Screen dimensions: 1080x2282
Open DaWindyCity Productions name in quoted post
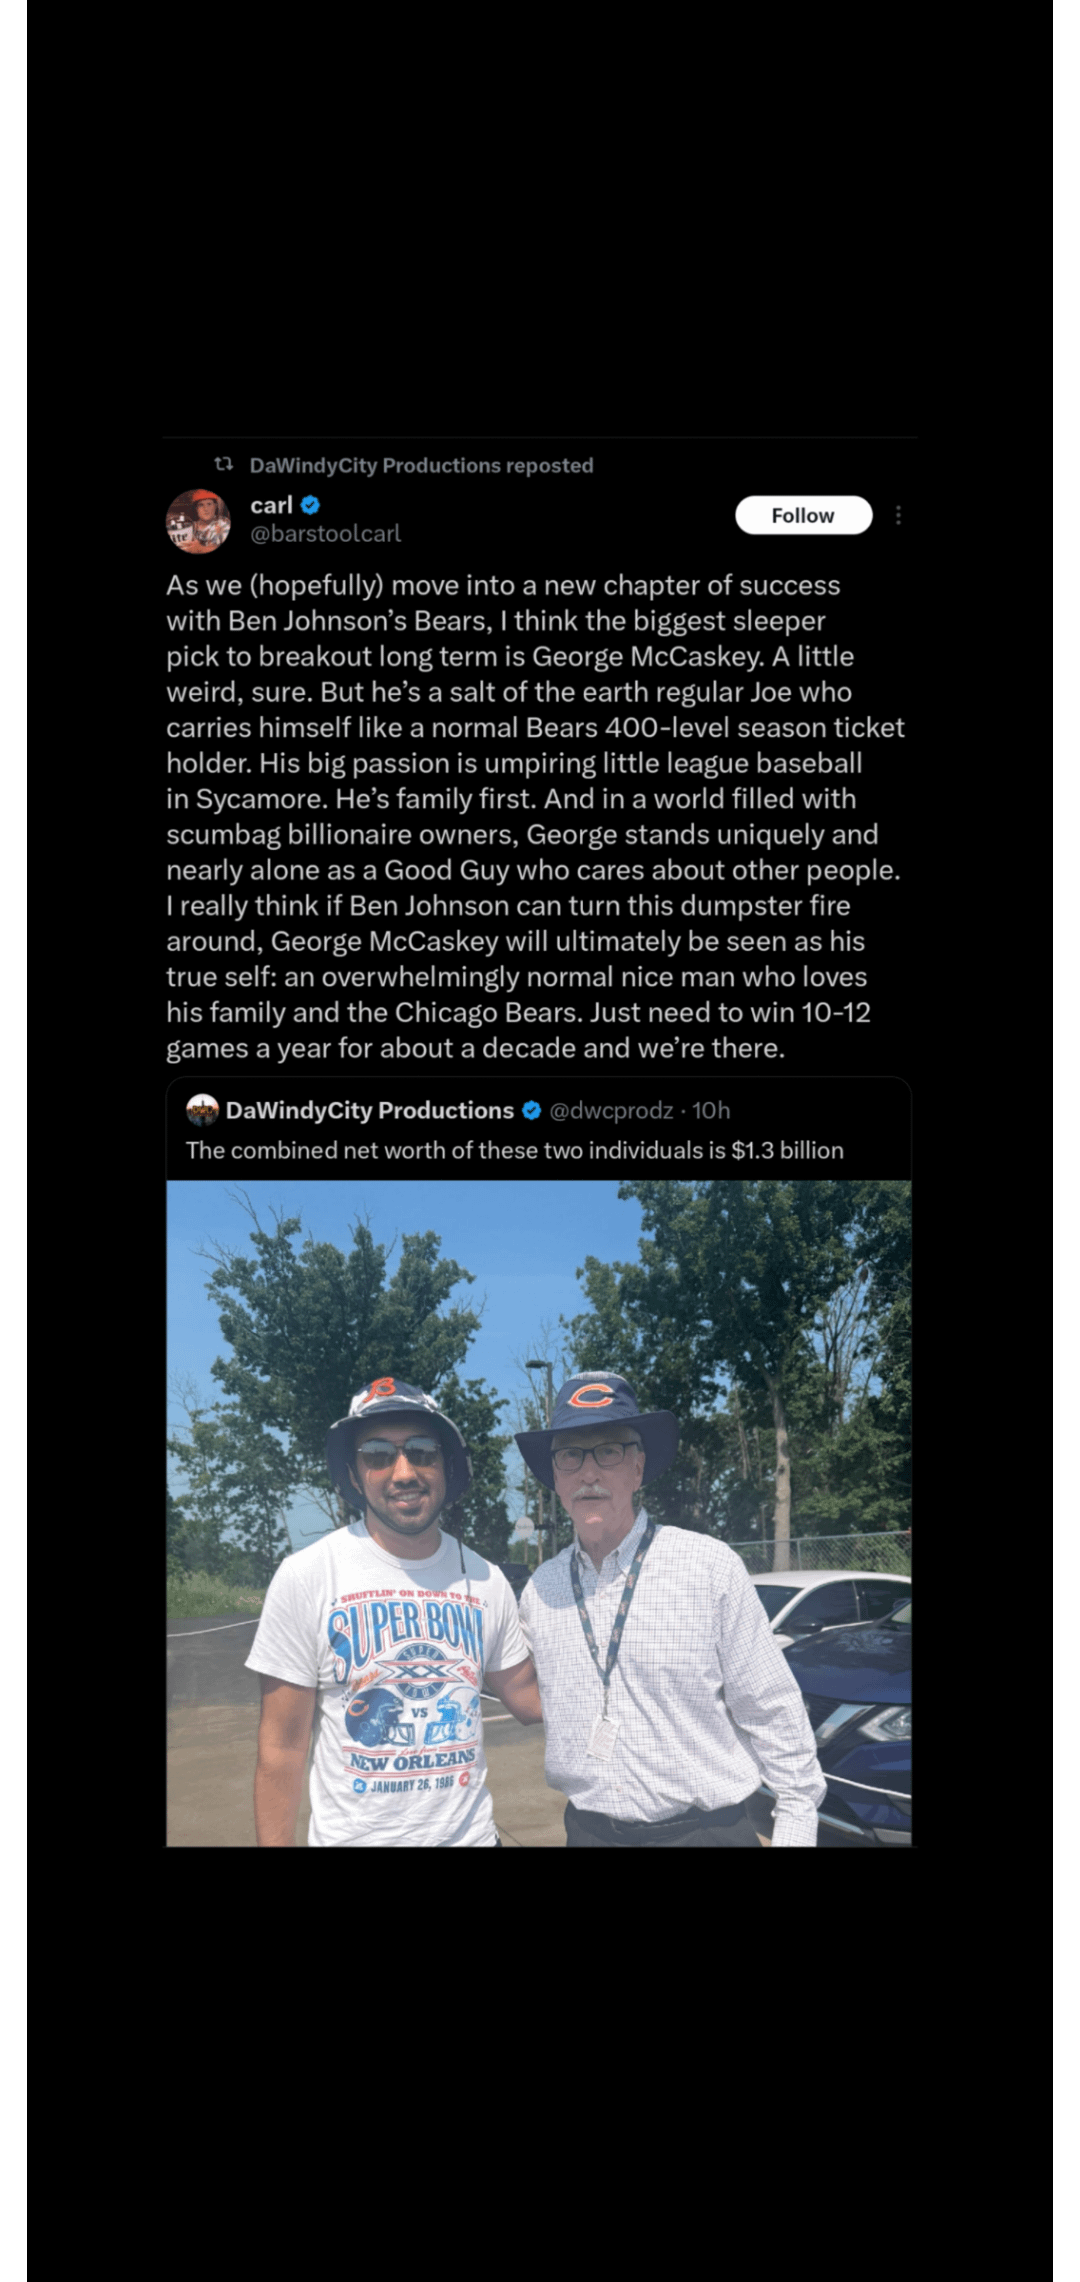pos(370,1110)
